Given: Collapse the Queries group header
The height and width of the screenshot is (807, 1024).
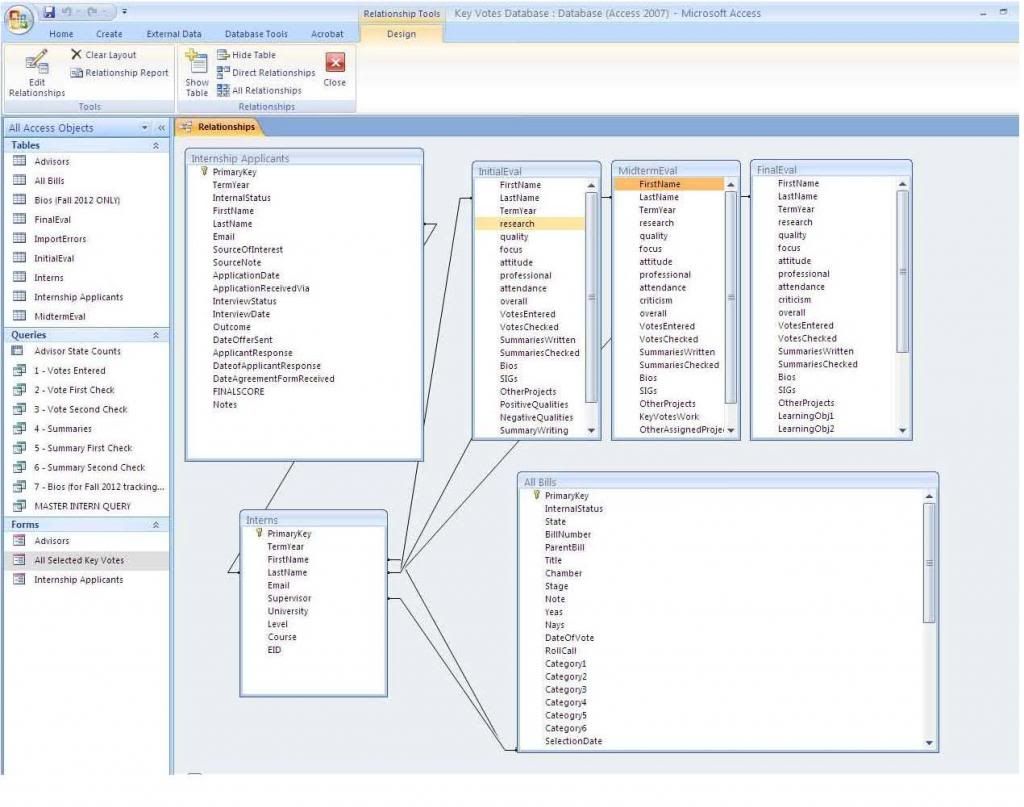Looking at the screenshot, I should click(x=155, y=335).
